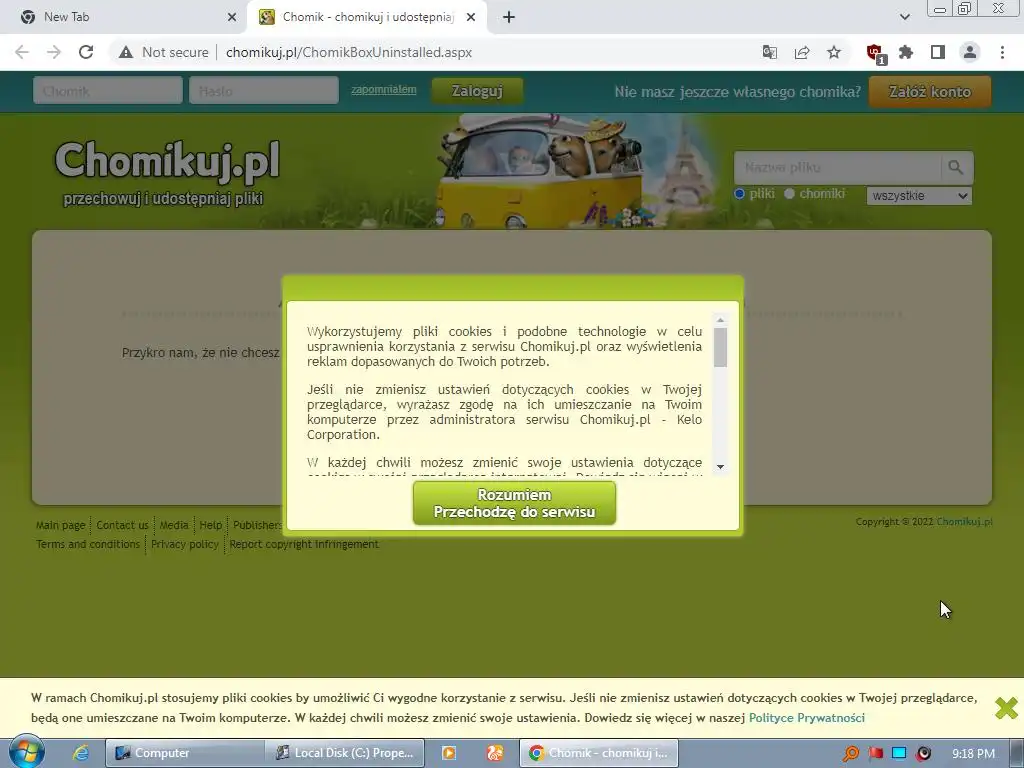This screenshot has width=1024, height=768.
Task: Click the red flag tray icon
Action: tap(875, 754)
